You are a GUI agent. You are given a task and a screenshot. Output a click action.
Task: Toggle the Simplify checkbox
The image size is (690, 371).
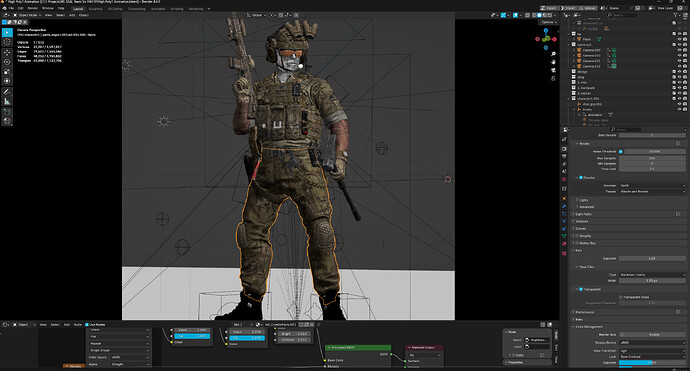click(577, 236)
